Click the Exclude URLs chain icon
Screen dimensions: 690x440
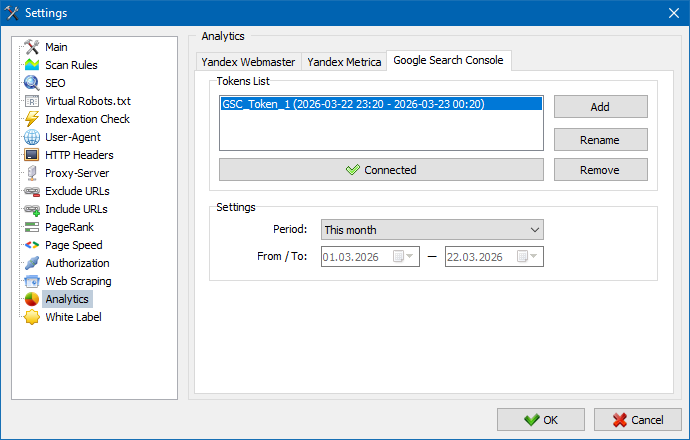32,191
